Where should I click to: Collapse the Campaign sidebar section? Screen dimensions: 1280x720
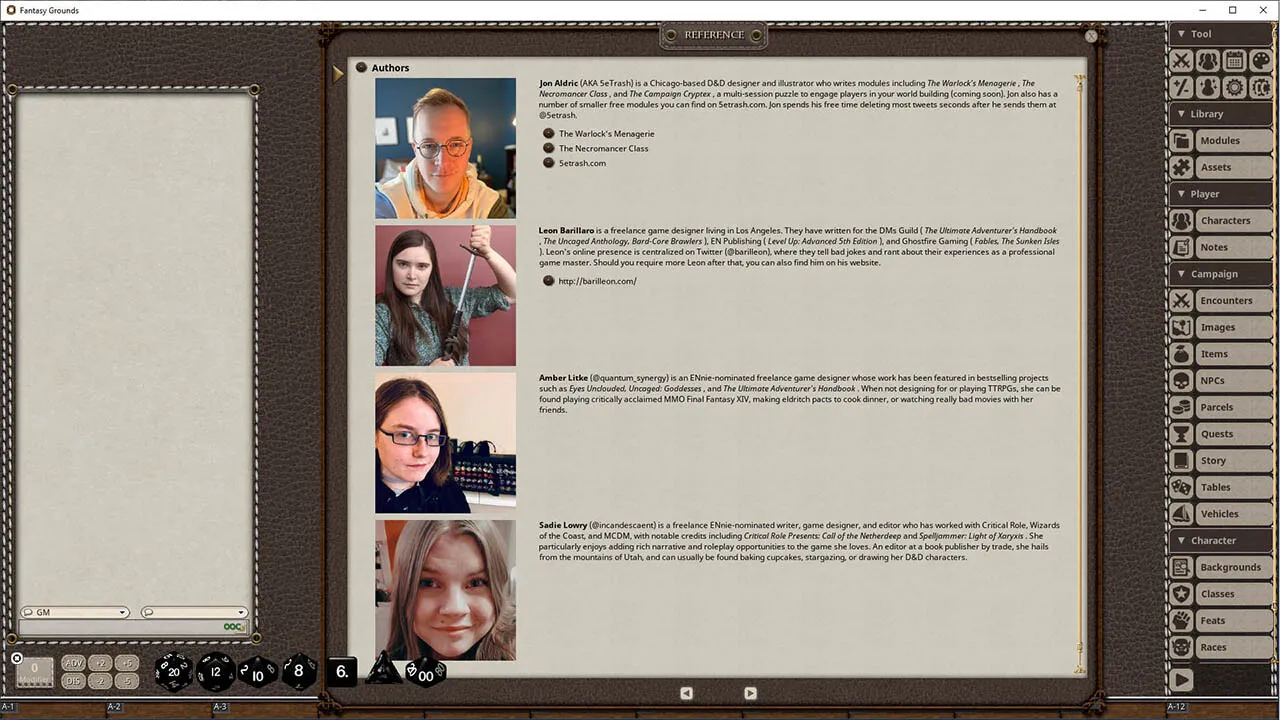(x=1220, y=274)
